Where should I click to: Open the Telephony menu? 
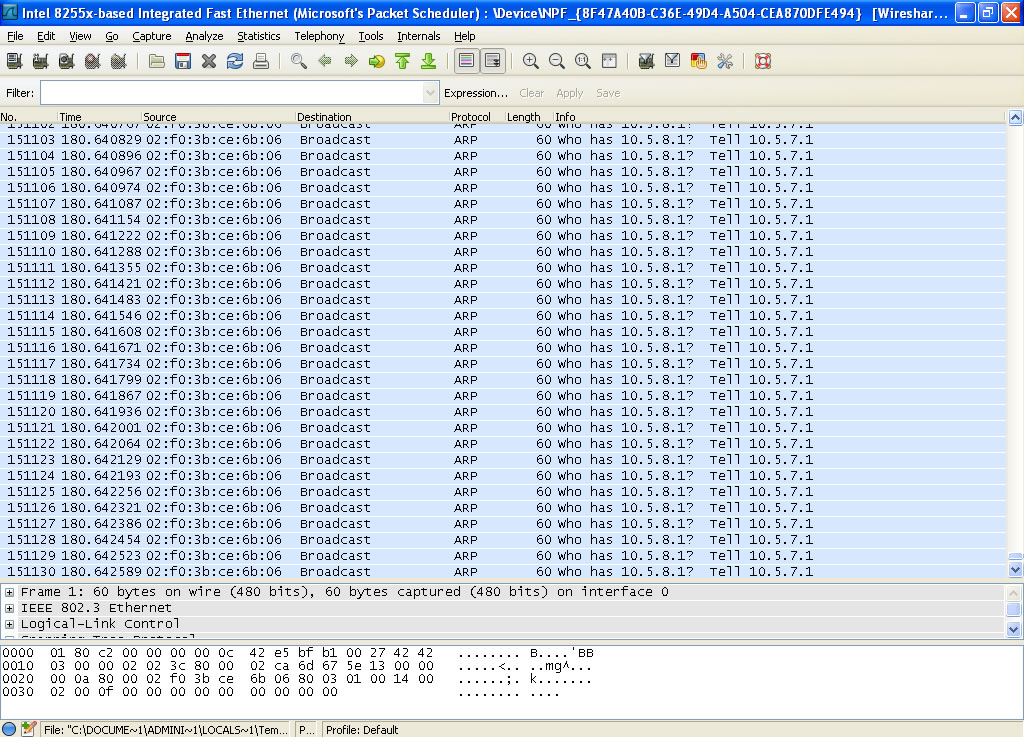tap(318, 36)
